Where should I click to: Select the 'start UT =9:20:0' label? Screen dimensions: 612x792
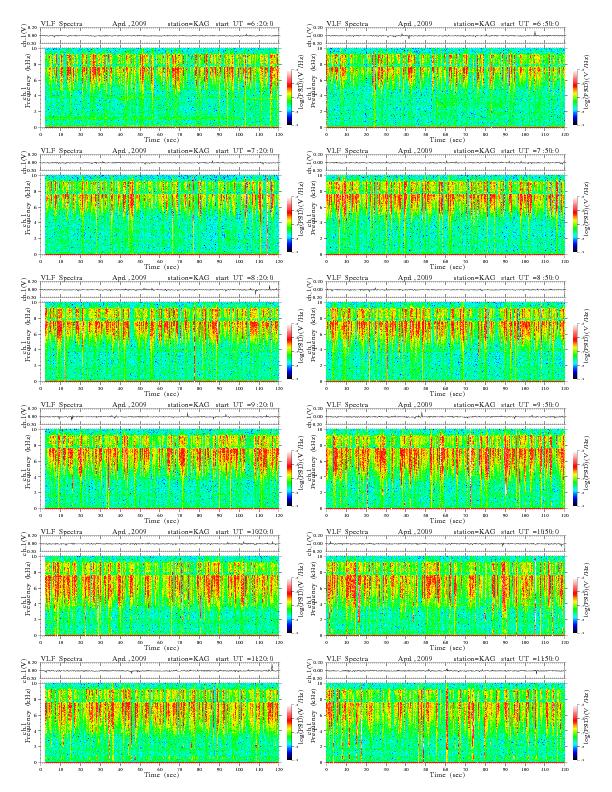coord(245,405)
